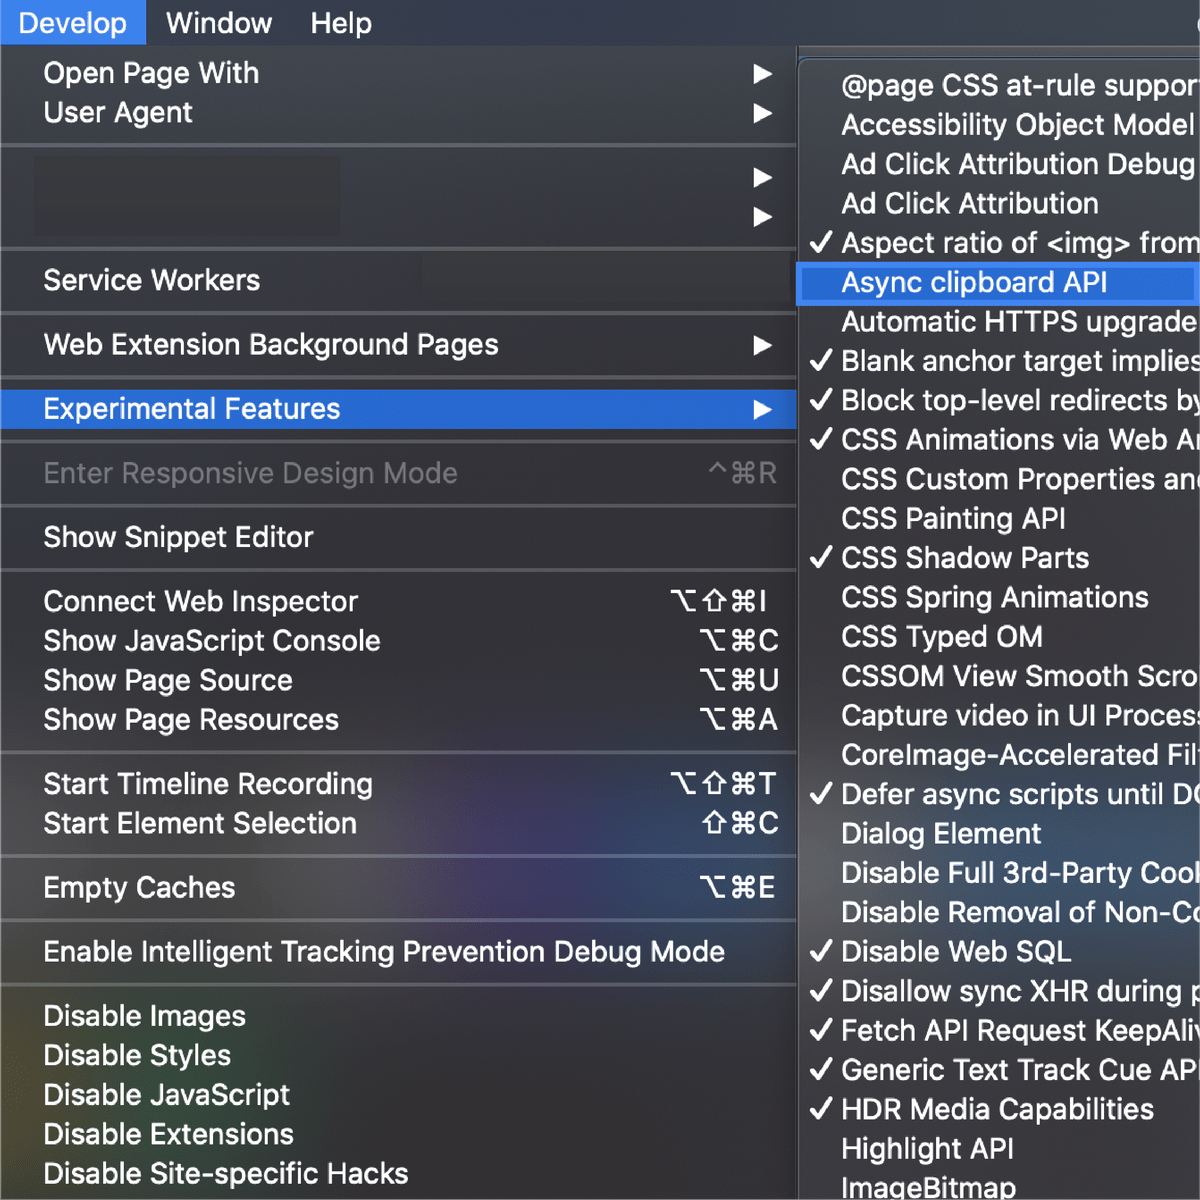
Task: Open the Develop menu in the menu bar
Action: tap(72, 23)
